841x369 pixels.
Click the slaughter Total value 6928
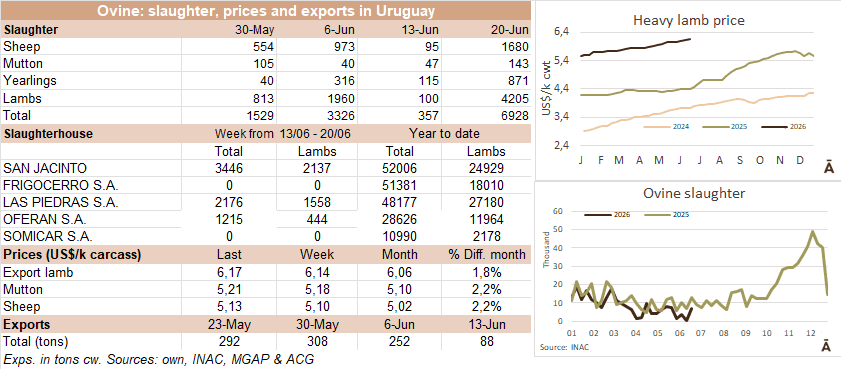point(516,115)
